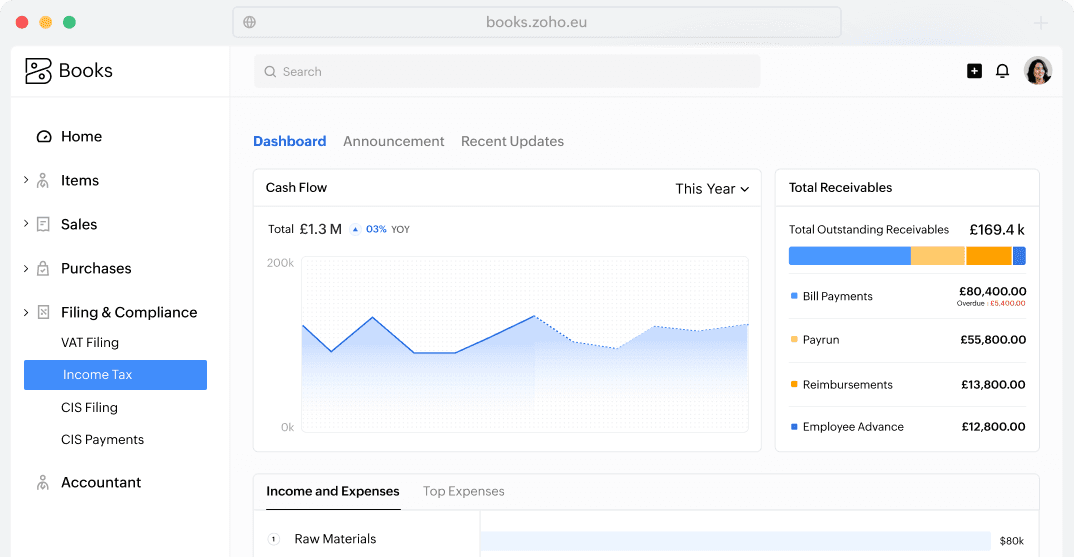The width and height of the screenshot is (1074, 557).
Task: Click the Cash Flow card title
Action: (296, 188)
